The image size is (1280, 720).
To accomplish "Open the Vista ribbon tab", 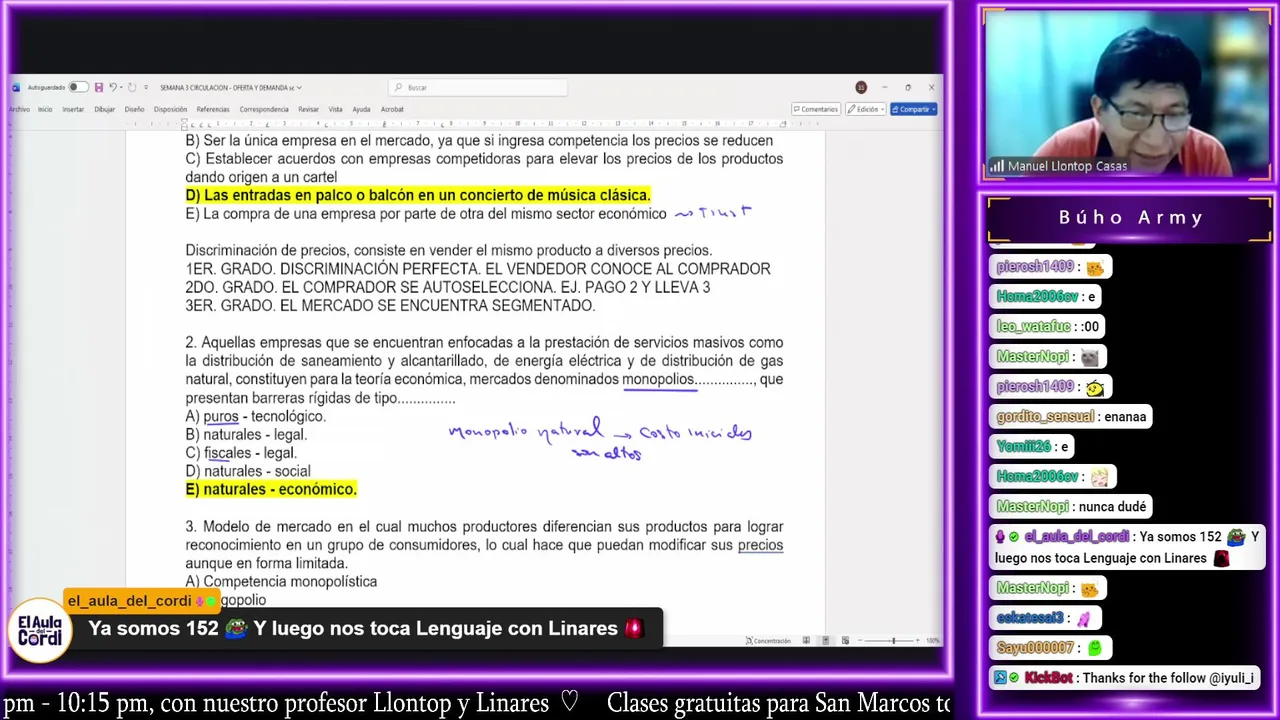I will (335, 109).
